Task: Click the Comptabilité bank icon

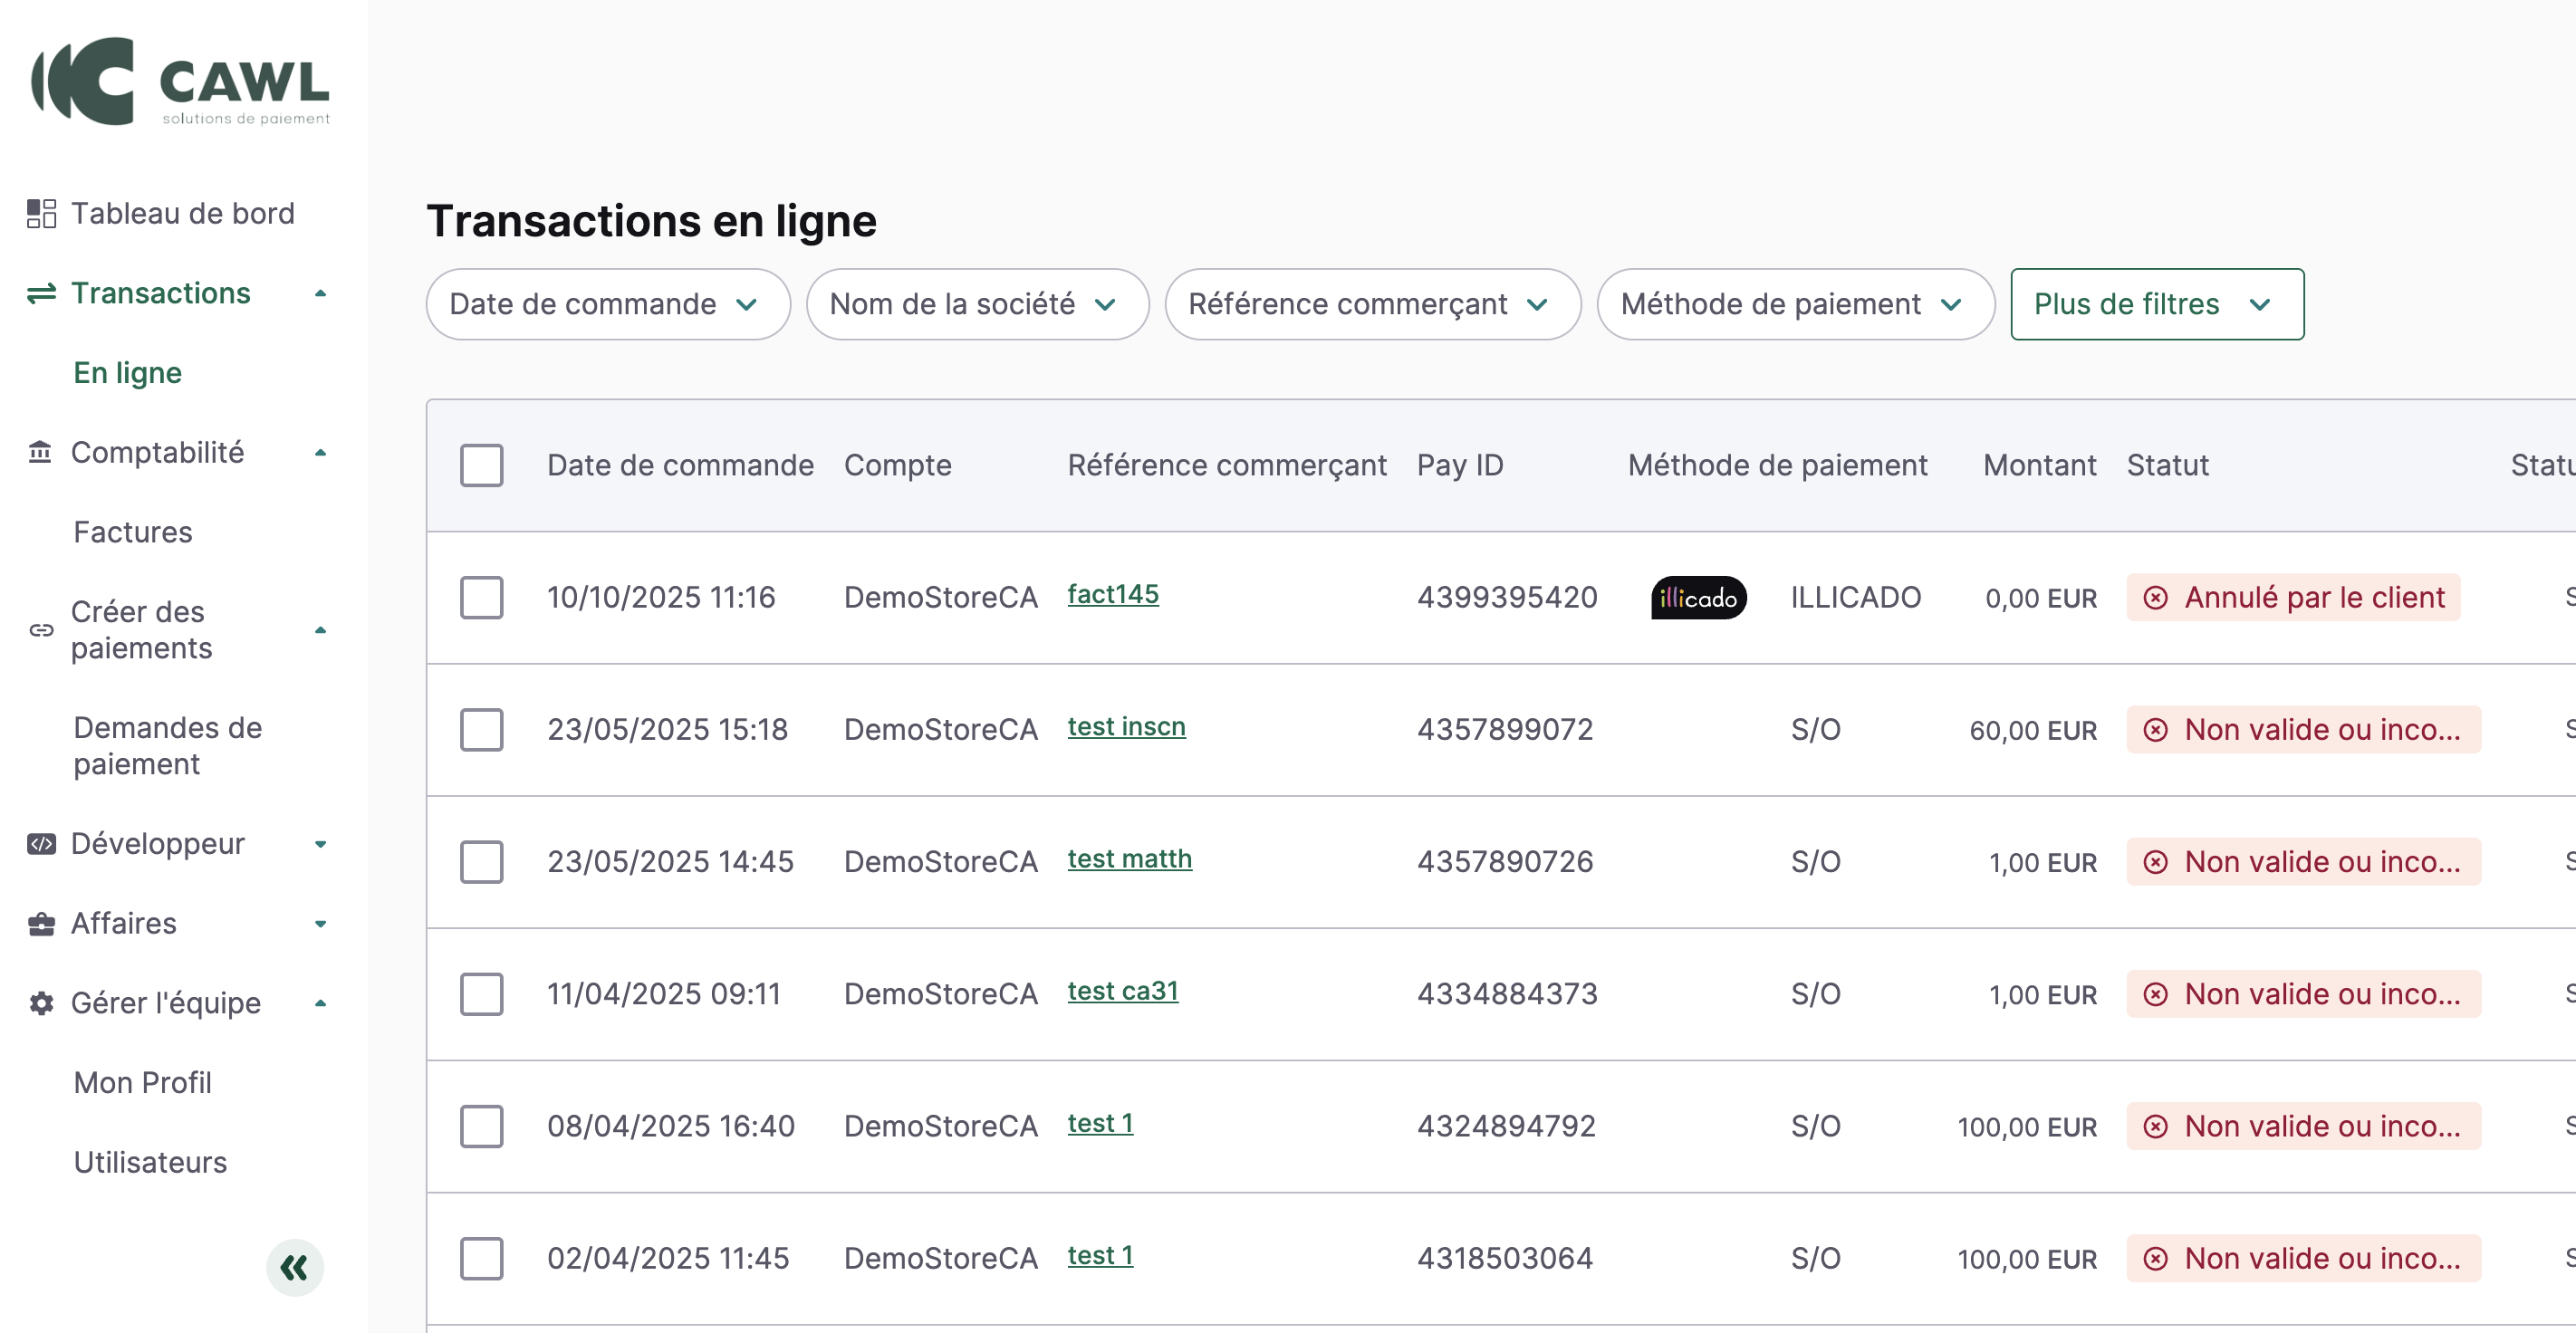Action: click(x=41, y=452)
